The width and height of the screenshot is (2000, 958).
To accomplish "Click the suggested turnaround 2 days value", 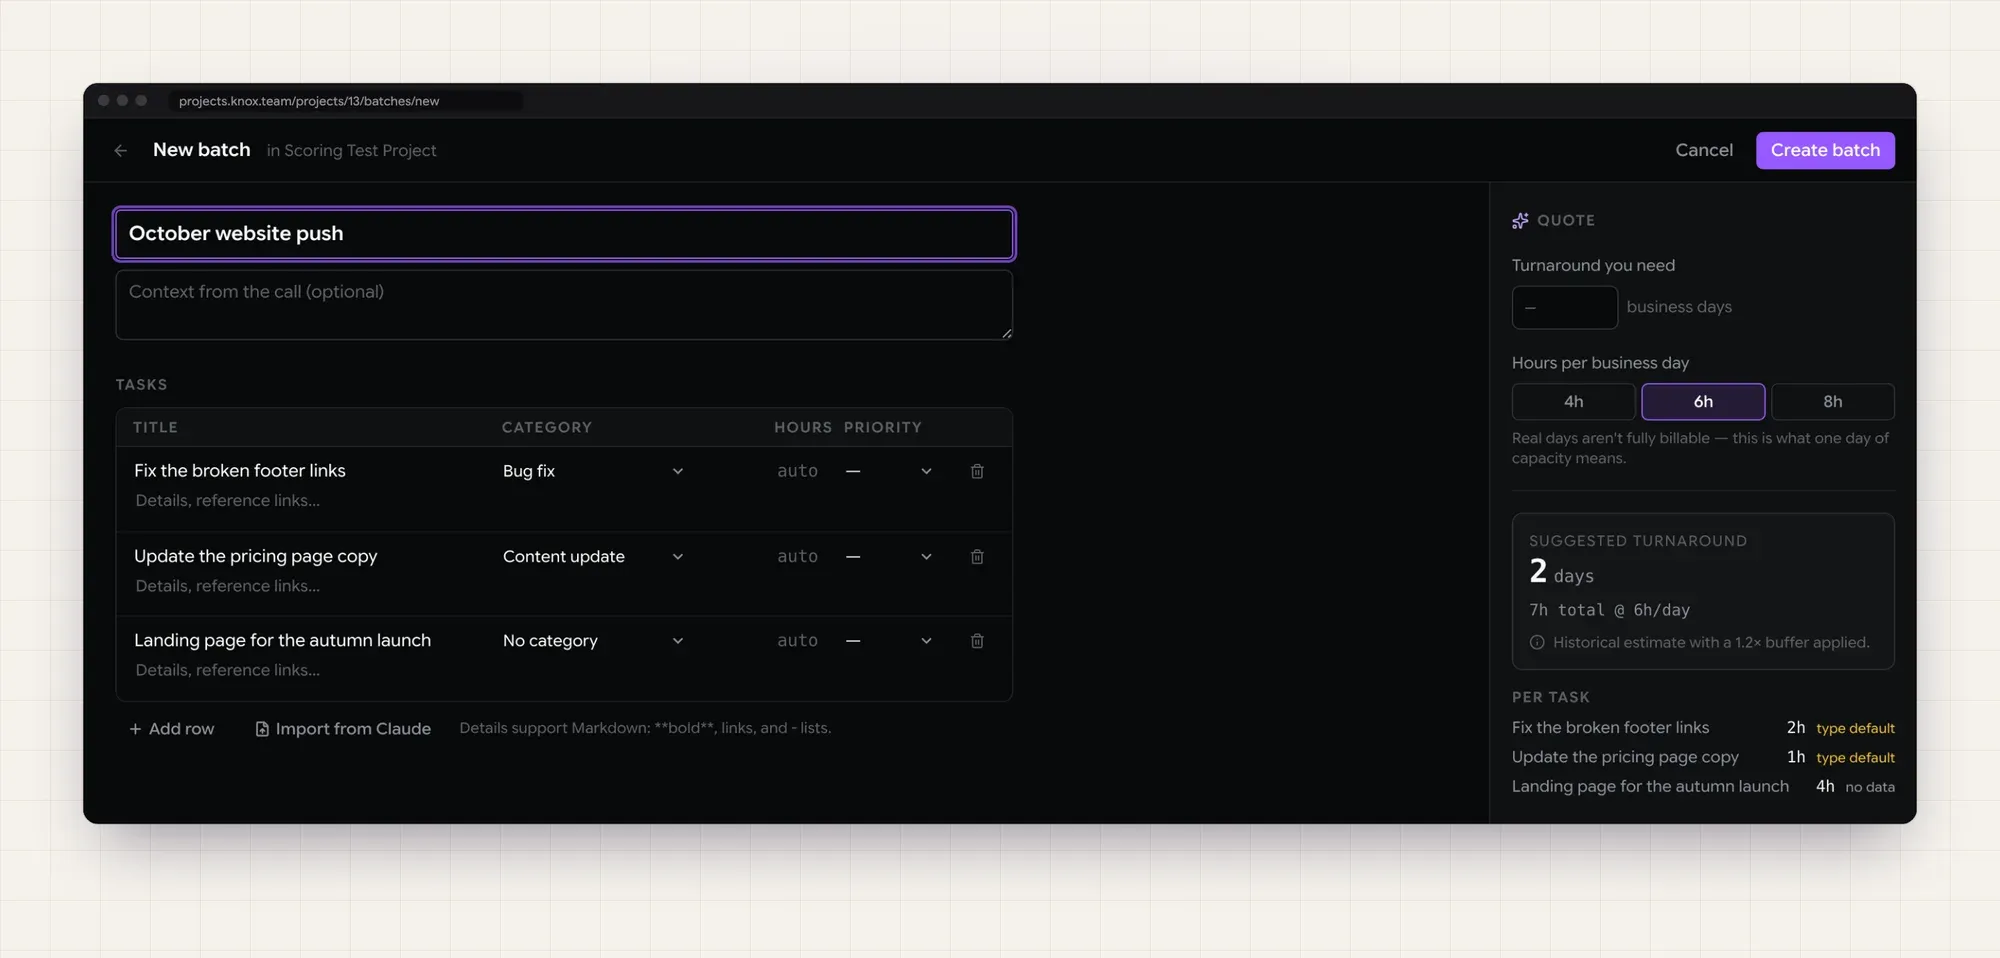I will (1561, 572).
